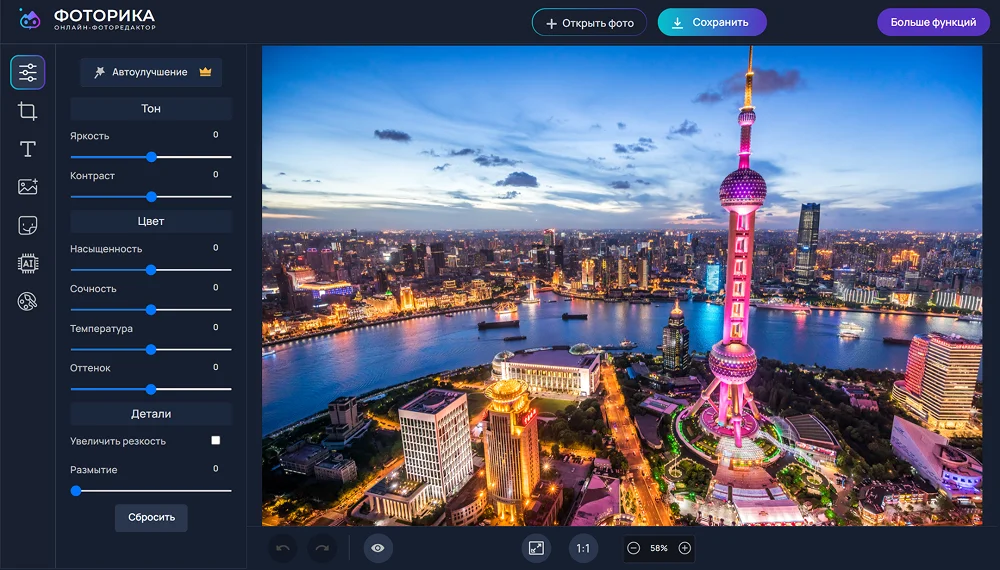Image resolution: width=1000 pixels, height=570 pixels.
Task: Apply Автоулучшение auto enhancement
Action: click(151, 72)
